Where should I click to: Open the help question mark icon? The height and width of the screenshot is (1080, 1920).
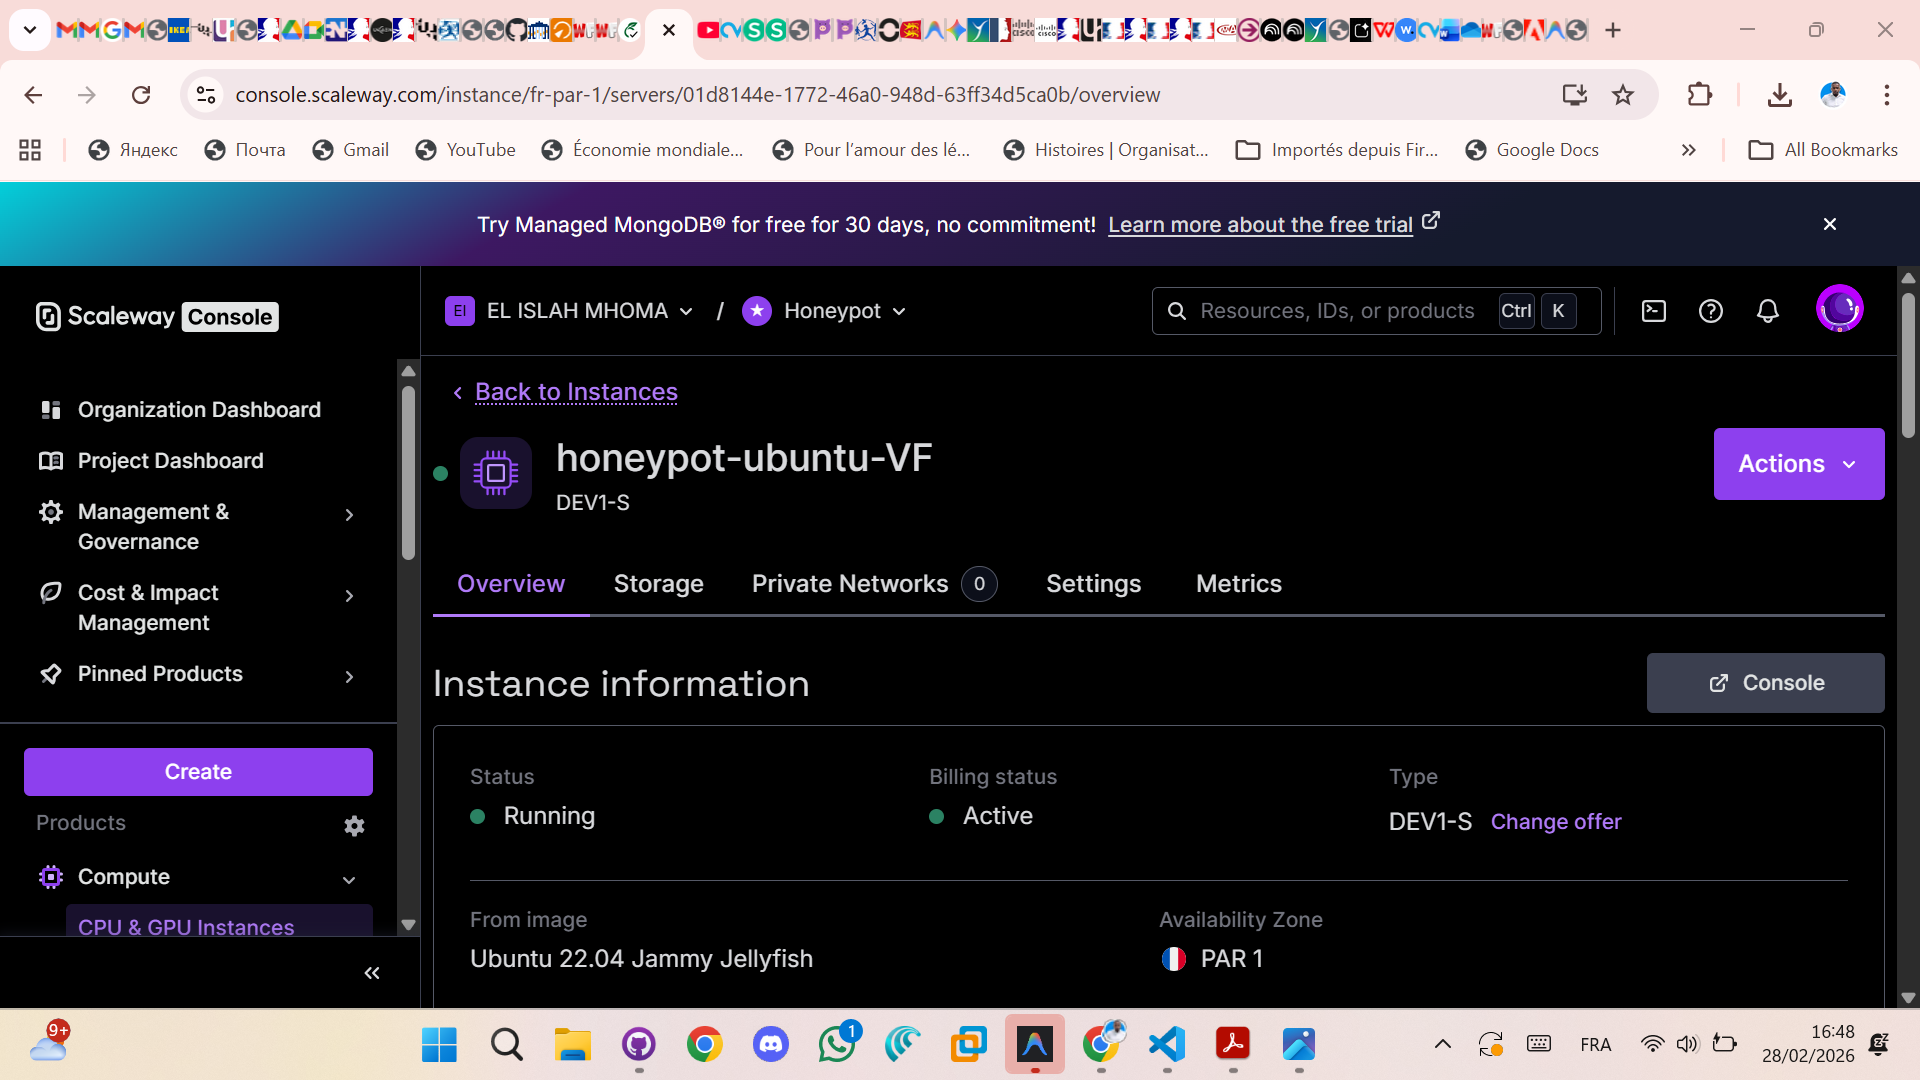tap(1711, 311)
